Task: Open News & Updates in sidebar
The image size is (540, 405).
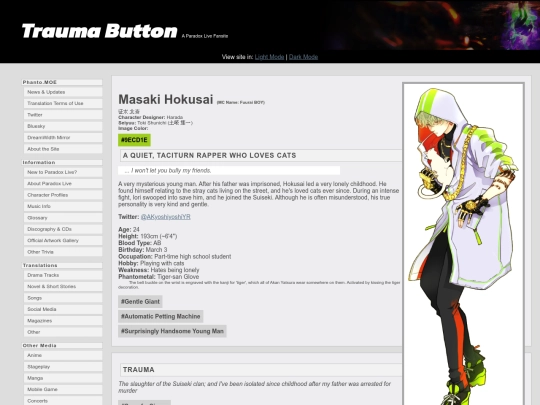Action: [x=63, y=92]
